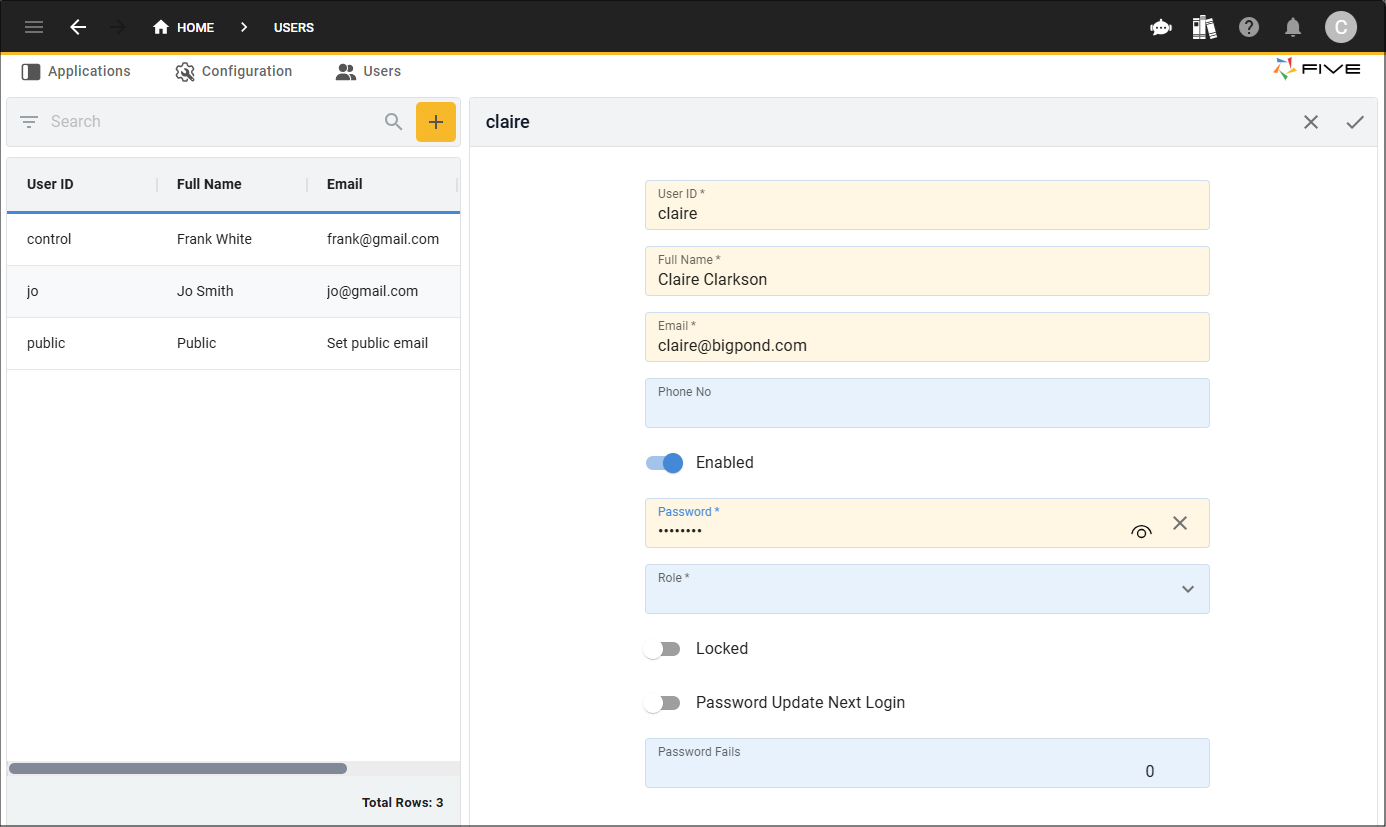1386x827 pixels.
Task: Click the Password Fails field
Action: [x=927, y=763]
